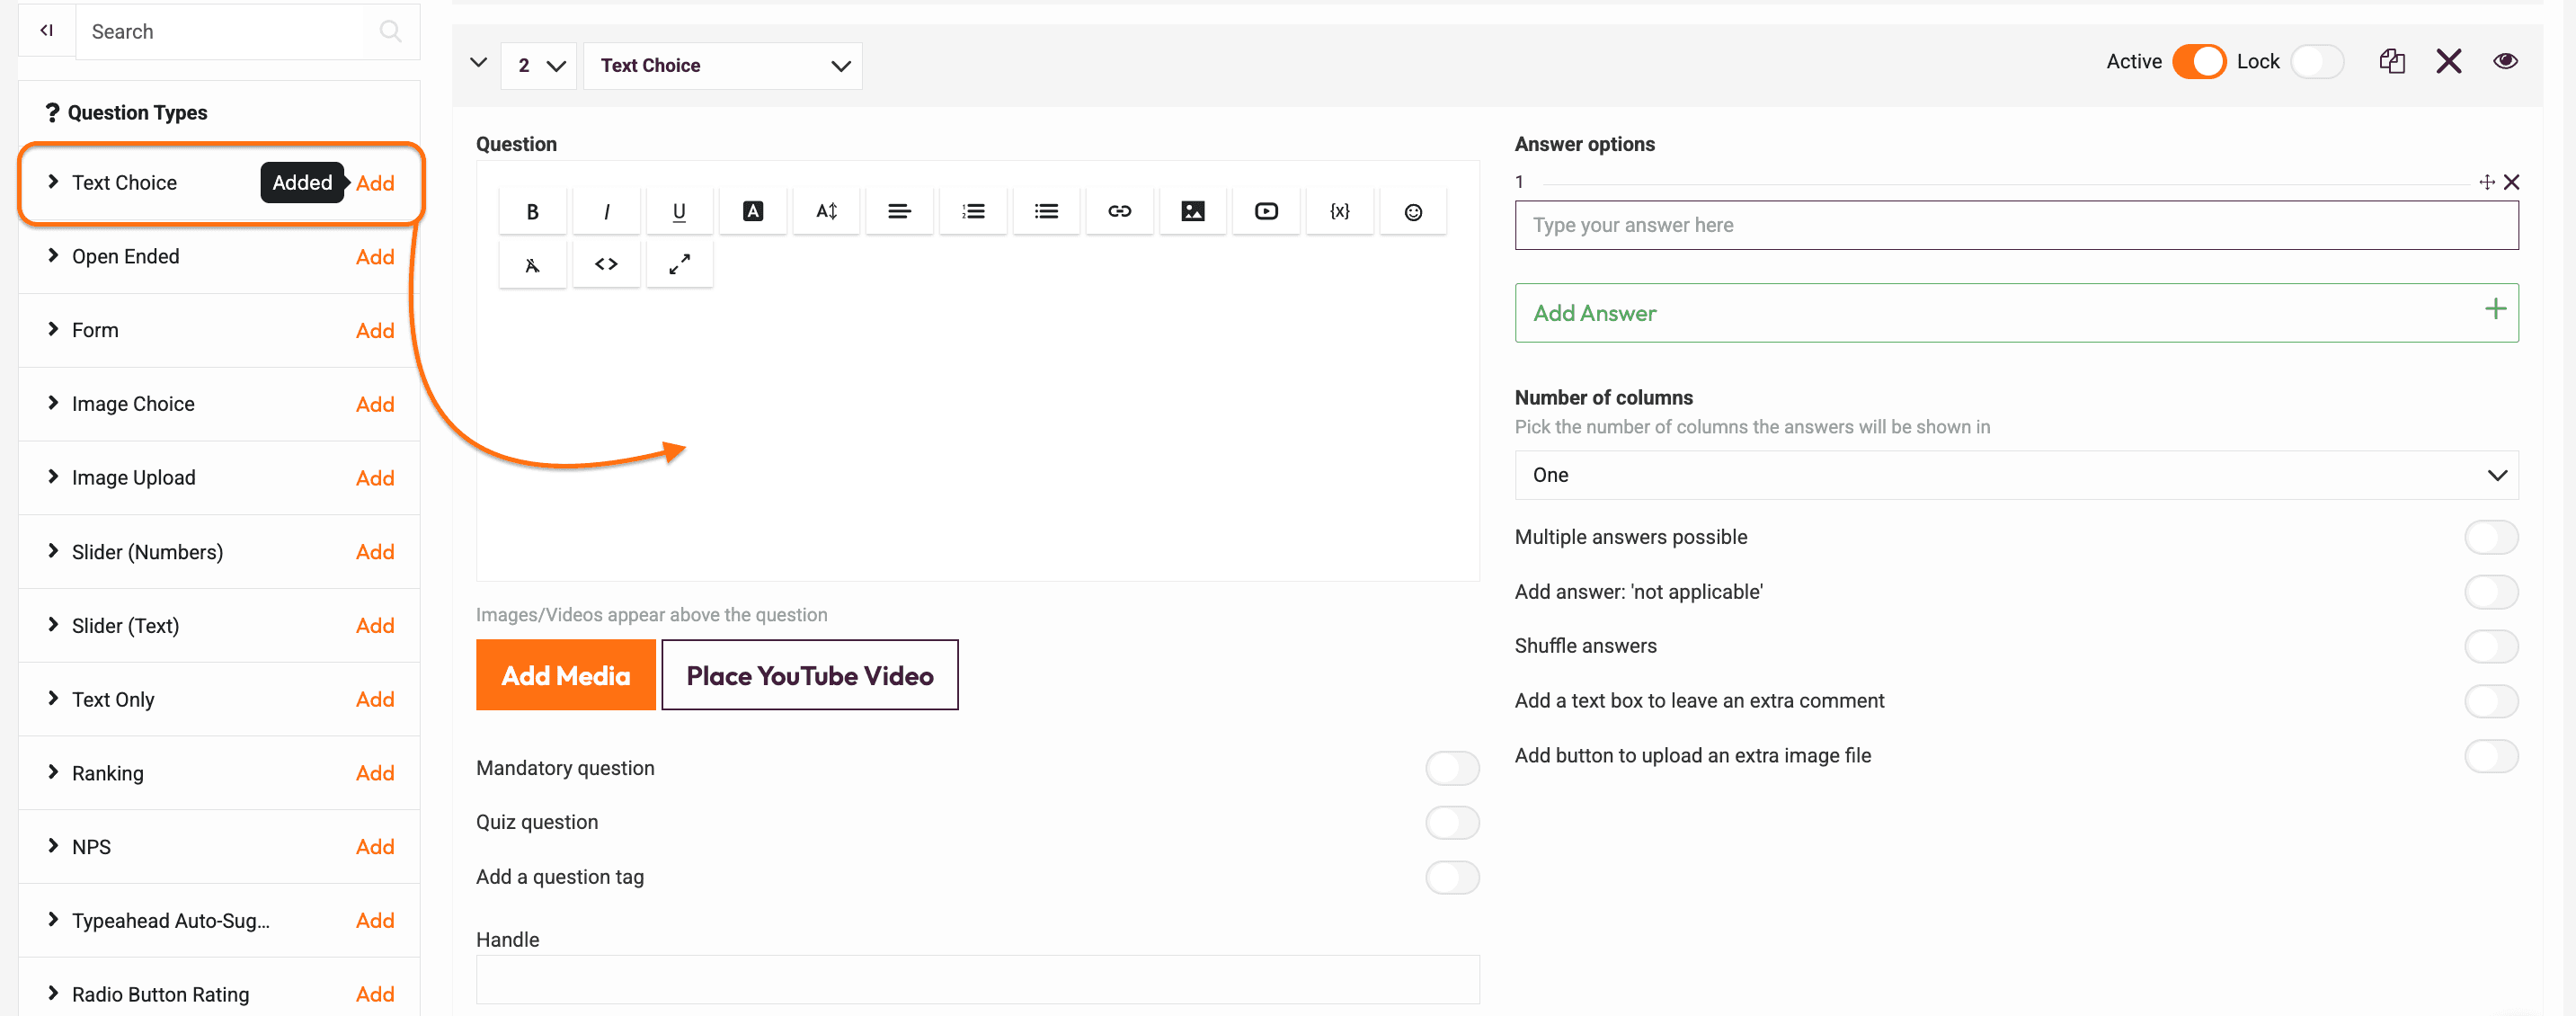Add an Open Ended question
The image size is (2576, 1016).
[375, 257]
